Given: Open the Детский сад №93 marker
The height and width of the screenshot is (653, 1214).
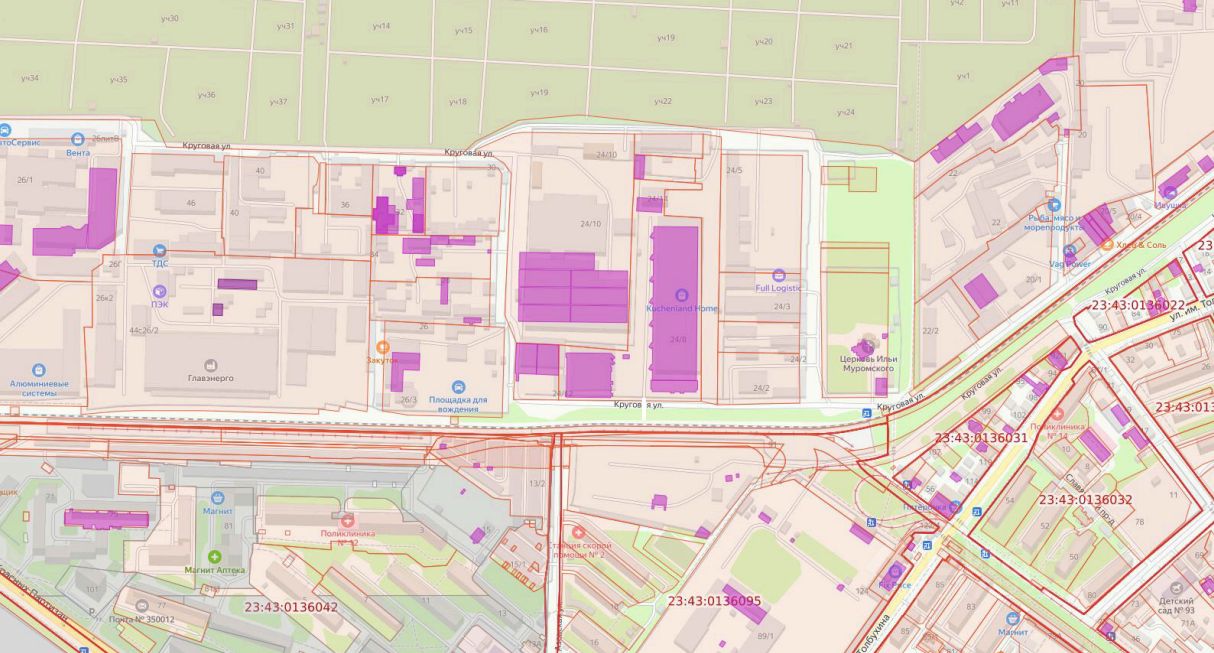Looking at the screenshot, I should point(1176,588).
